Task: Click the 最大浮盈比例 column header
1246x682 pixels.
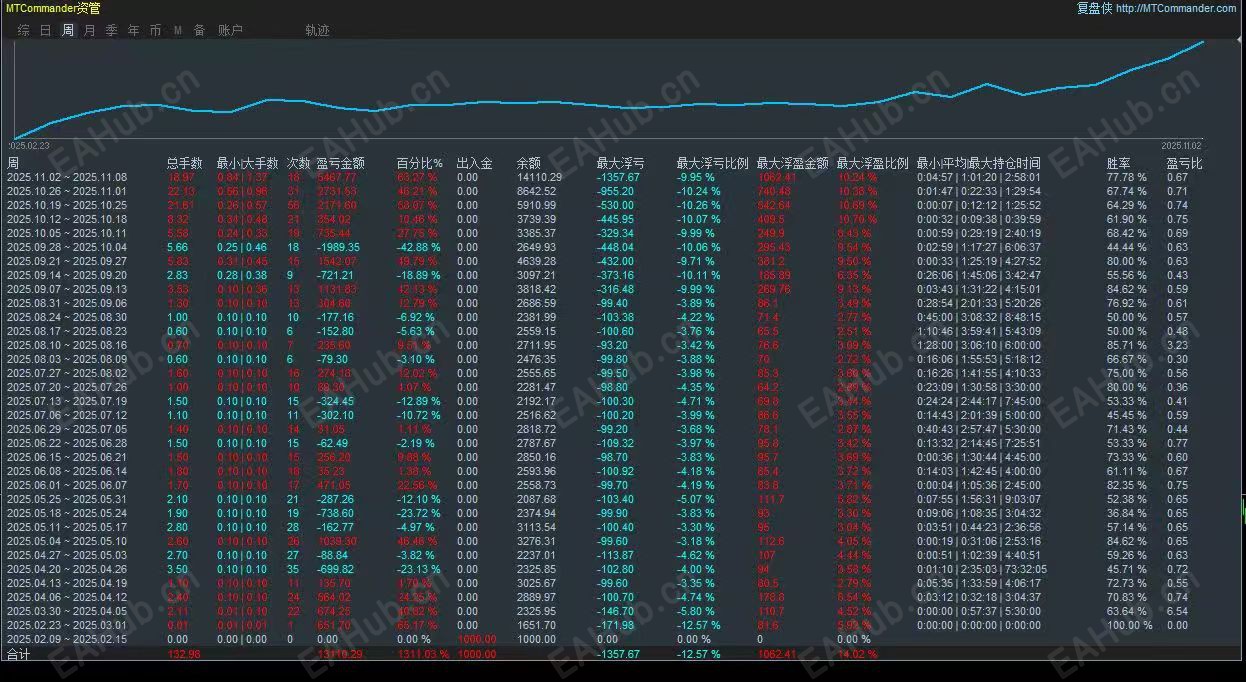Action: [x=873, y=163]
